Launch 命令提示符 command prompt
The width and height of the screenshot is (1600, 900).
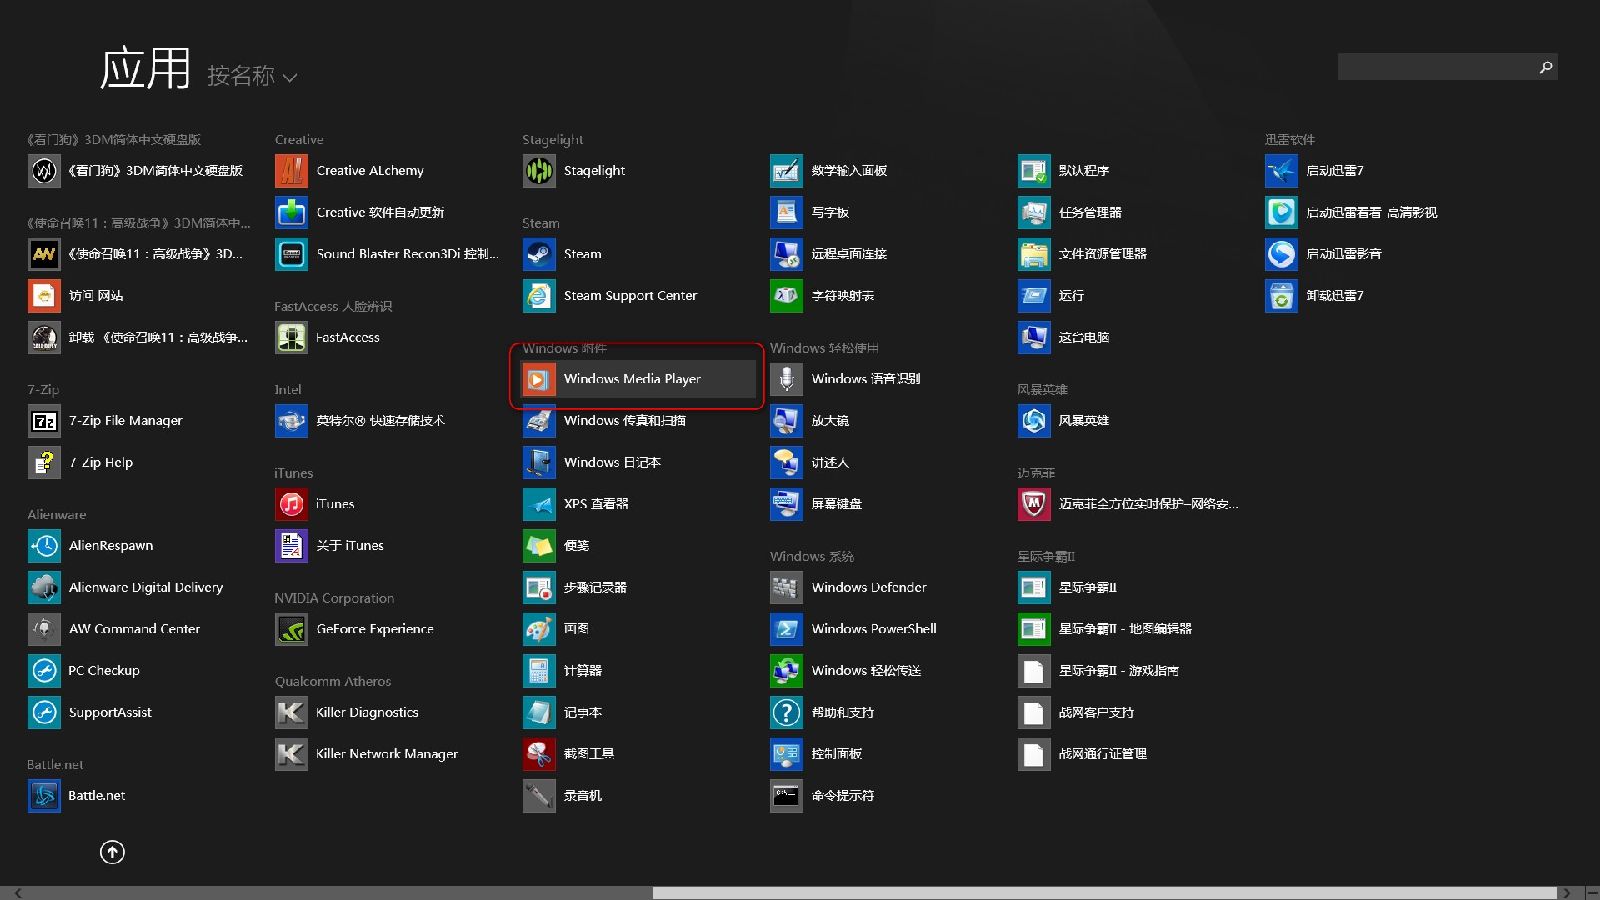823,796
